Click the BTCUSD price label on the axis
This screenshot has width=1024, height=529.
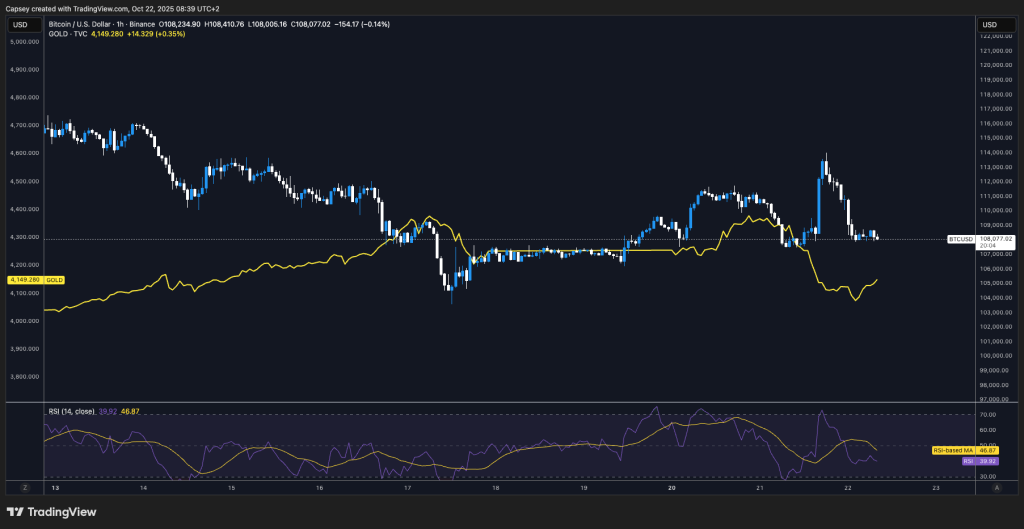(960, 240)
